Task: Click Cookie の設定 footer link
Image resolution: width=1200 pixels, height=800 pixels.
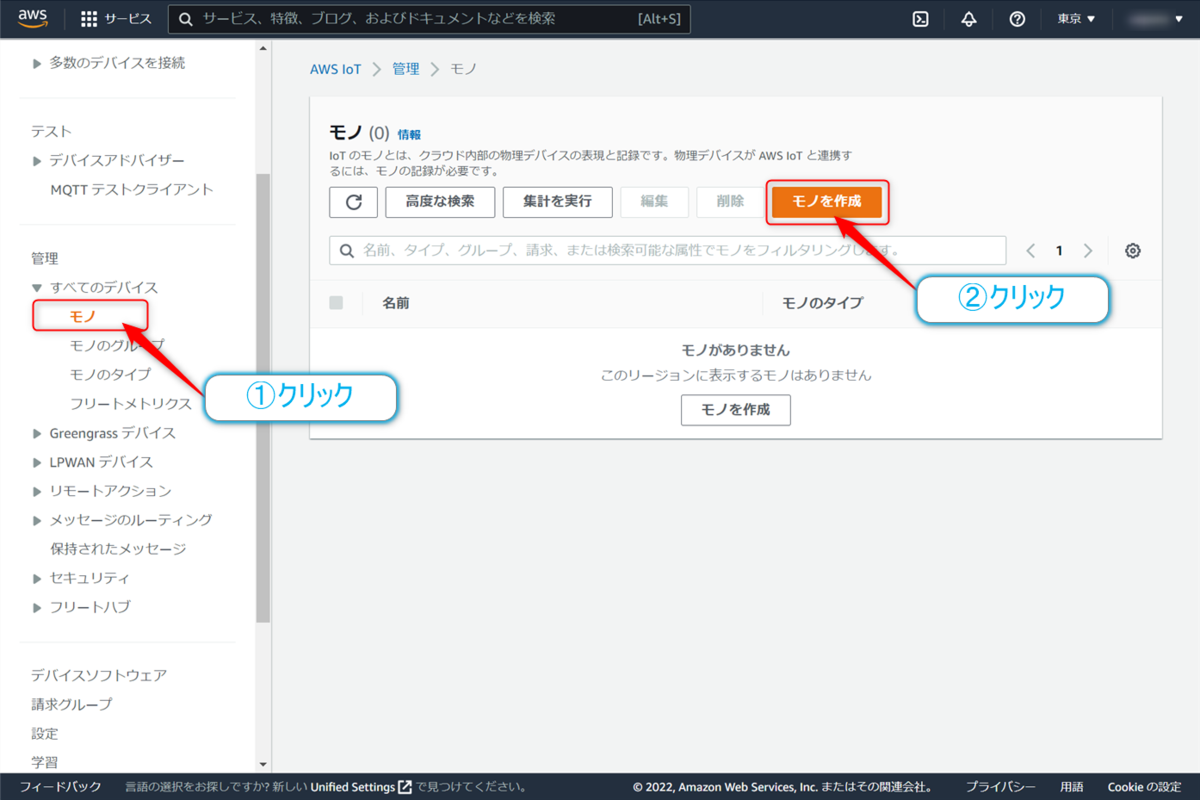Action: click(1144, 787)
